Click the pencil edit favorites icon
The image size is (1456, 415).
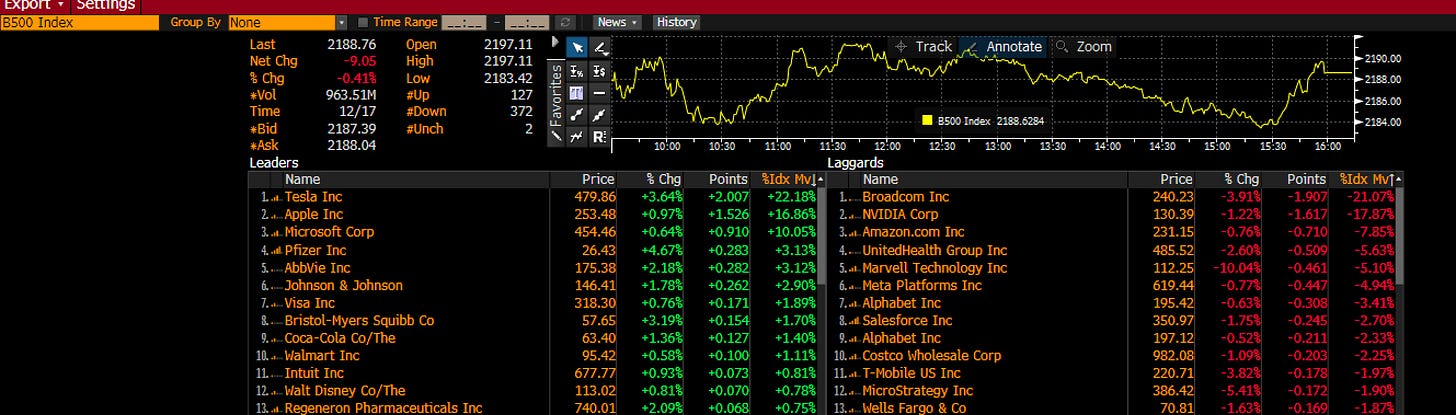pos(556,136)
